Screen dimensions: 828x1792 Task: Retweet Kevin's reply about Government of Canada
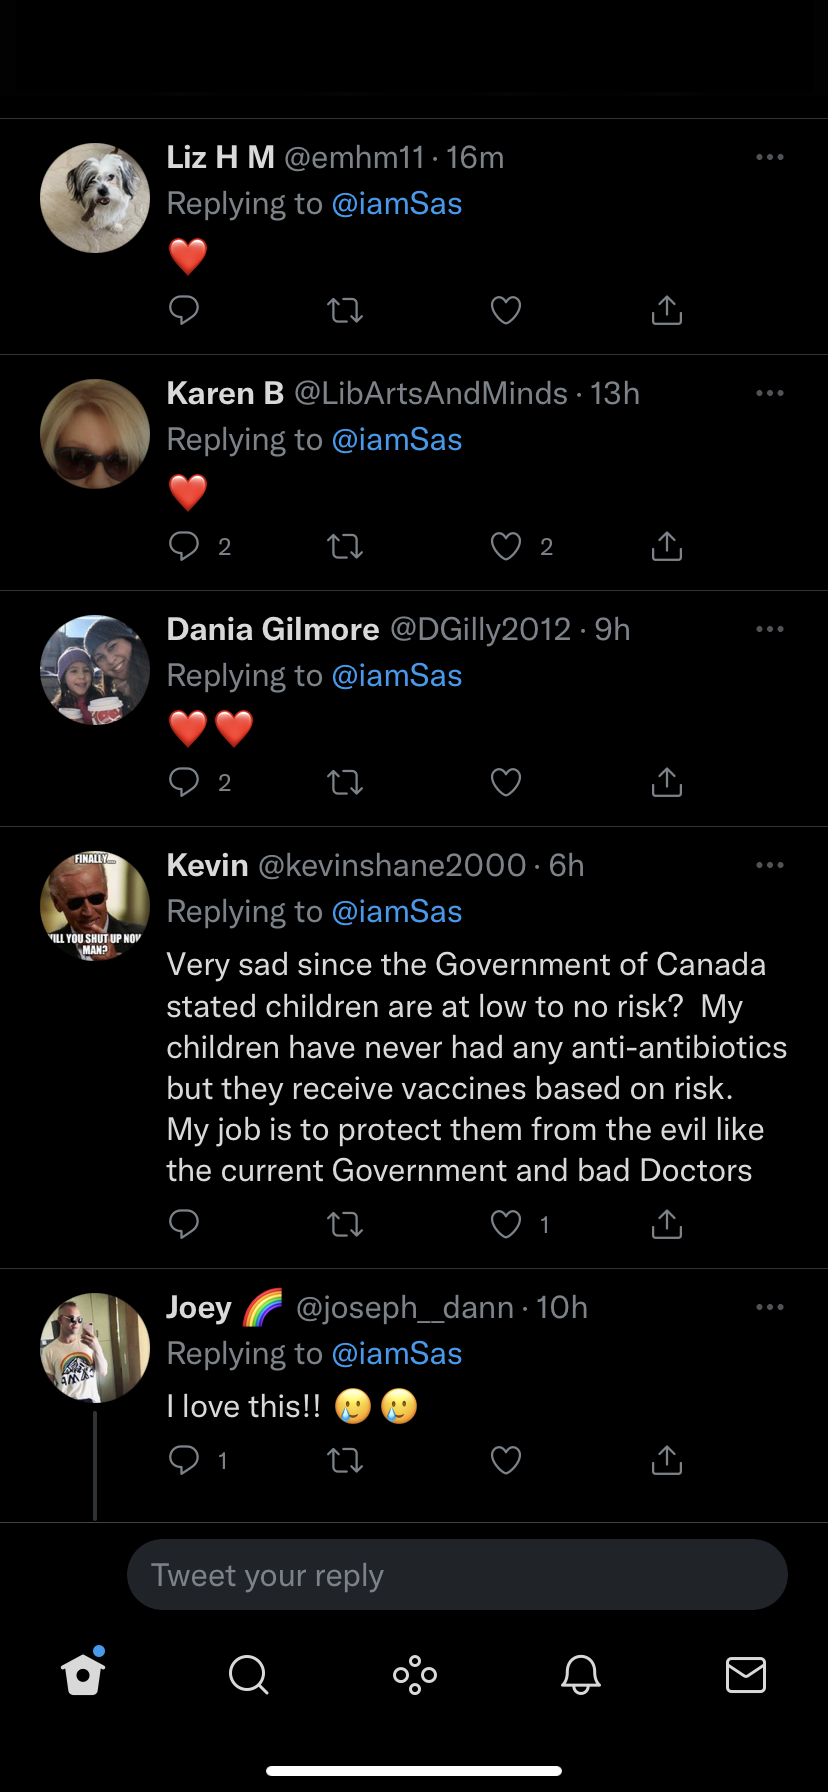[345, 1224]
